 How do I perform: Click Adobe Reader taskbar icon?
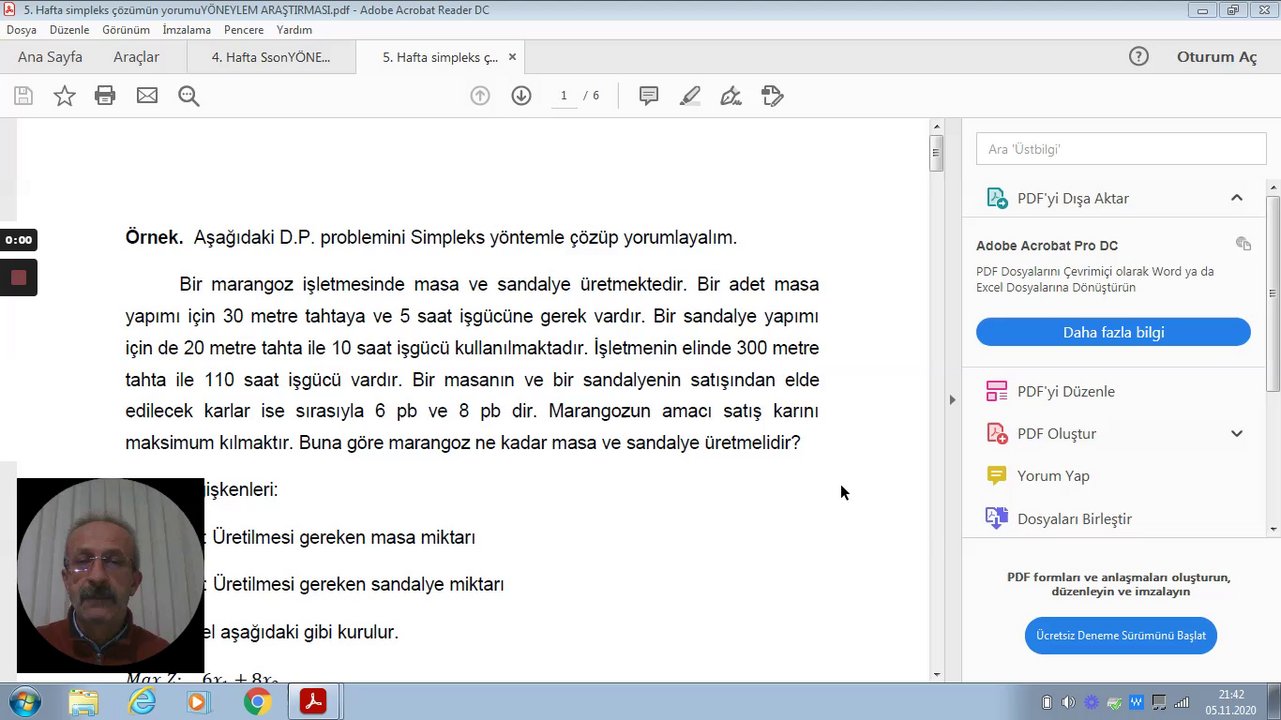(x=313, y=703)
